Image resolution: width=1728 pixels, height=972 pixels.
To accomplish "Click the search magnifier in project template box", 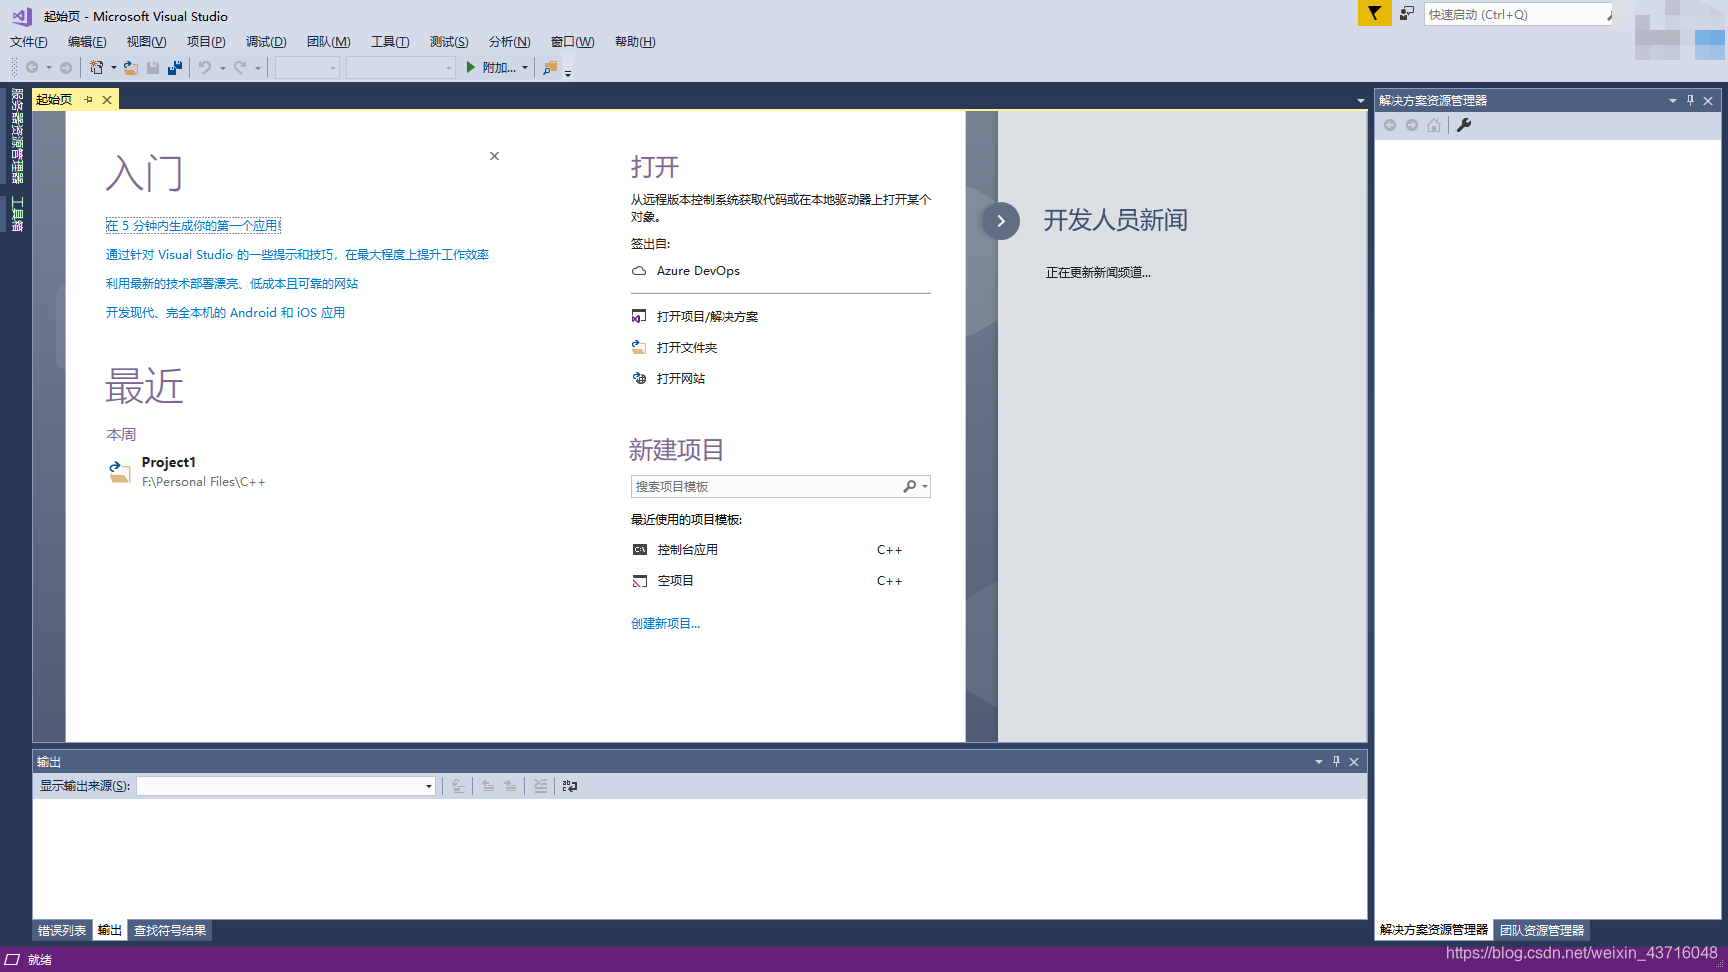I will (910, 486).
